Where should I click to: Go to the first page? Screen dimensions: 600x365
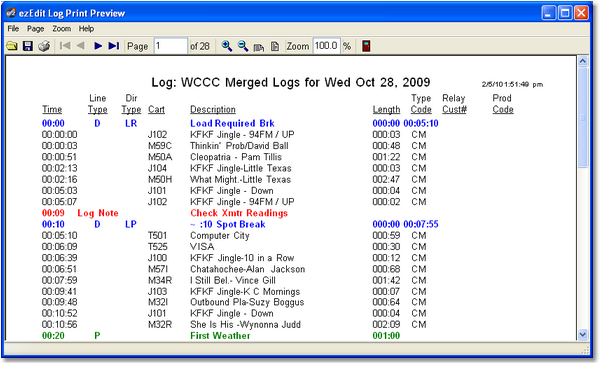[65, 46]
